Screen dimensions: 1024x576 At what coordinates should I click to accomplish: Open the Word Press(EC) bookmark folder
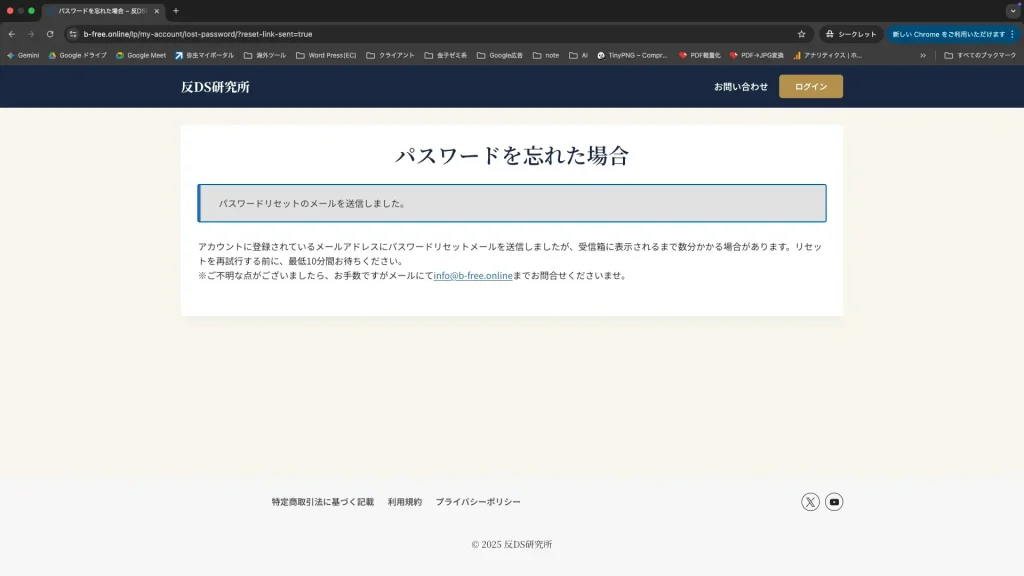click(x=326, y=56)
